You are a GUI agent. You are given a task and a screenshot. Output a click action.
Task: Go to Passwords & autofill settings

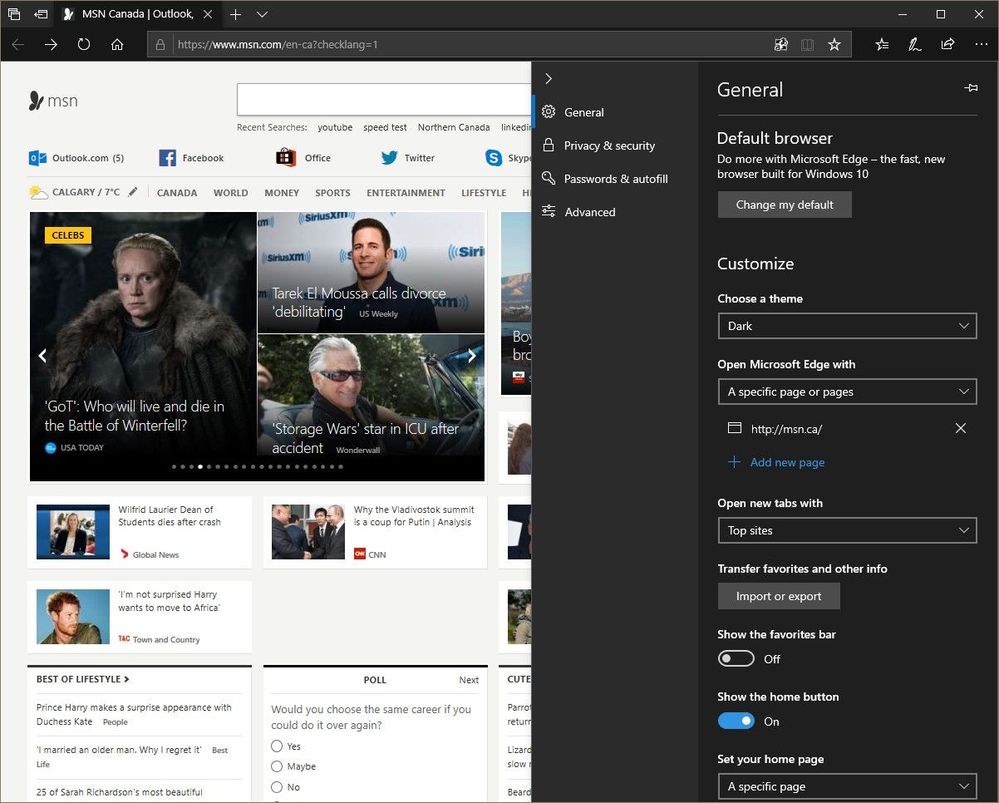point(615,179)
